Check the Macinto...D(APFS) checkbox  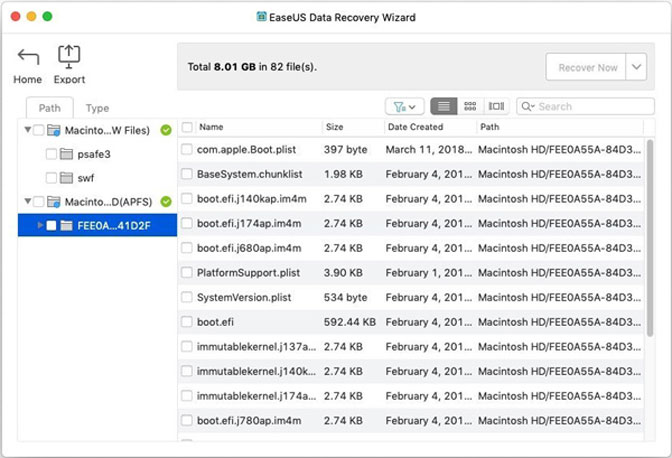pos(39,202)
